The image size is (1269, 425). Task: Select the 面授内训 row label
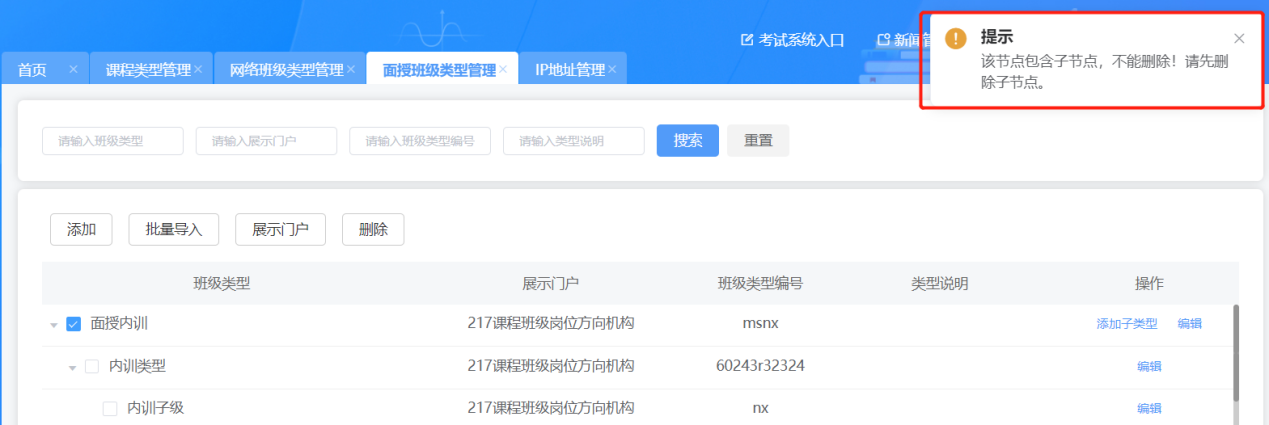point(119,324)
